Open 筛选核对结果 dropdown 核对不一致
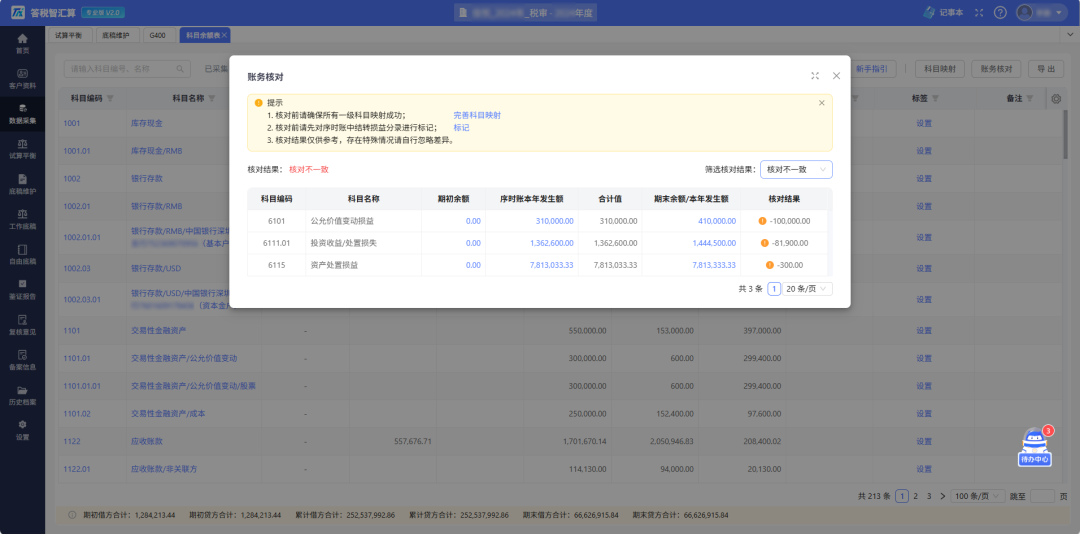This screenshot has width=1080, height=534. click(x=796, y=170)
